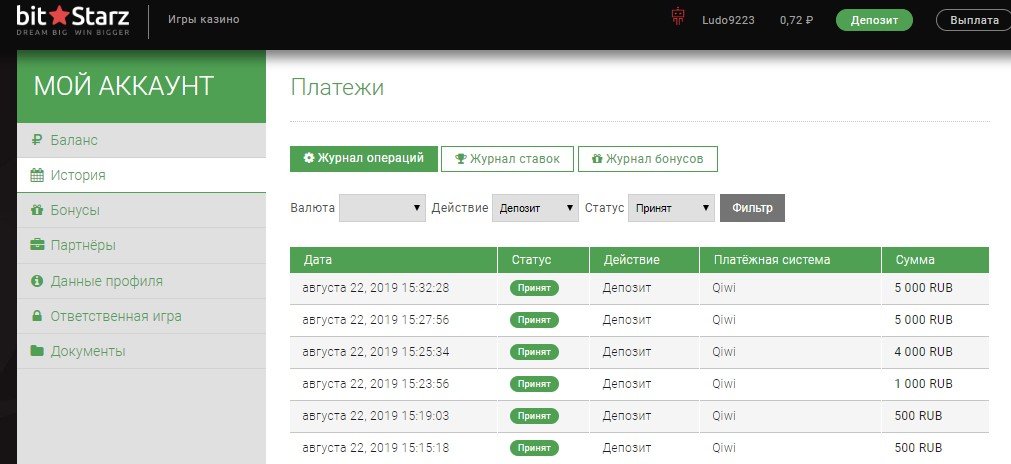
Task: Click the ruble icon next to Баланс
Action: (37, 140)
